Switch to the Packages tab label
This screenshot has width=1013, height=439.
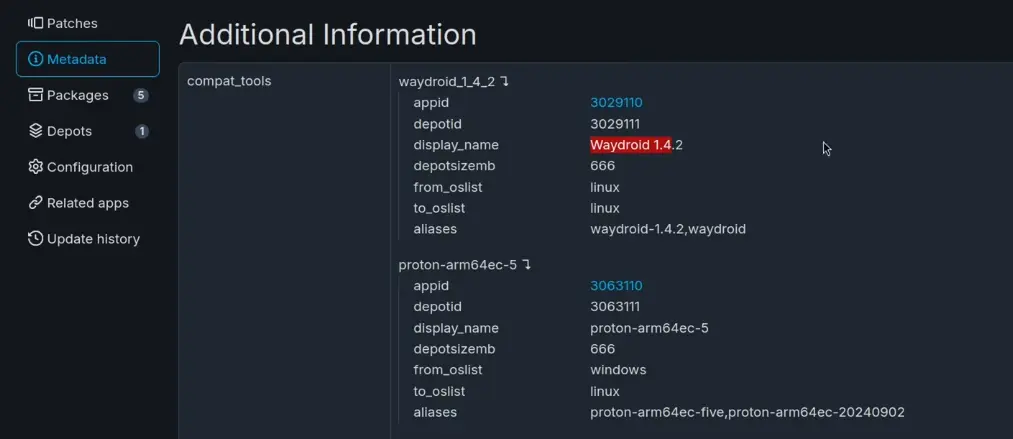click(78, 95)
